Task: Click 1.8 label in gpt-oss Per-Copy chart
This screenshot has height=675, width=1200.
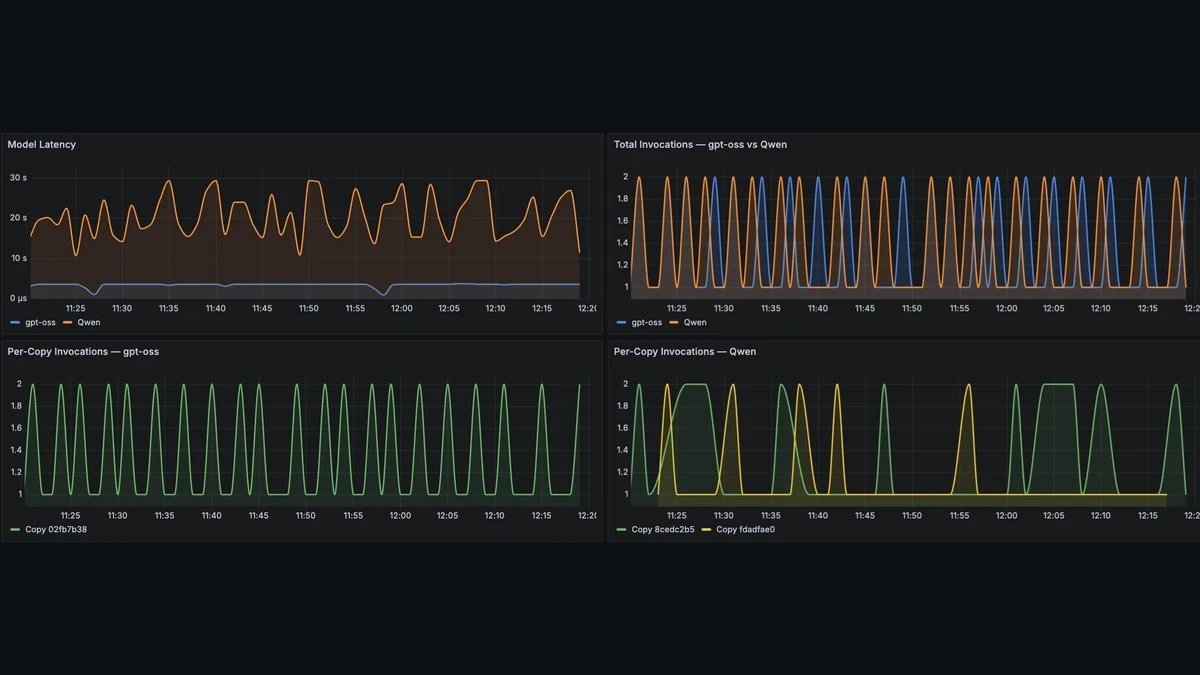Action: (x=15, y=406)
